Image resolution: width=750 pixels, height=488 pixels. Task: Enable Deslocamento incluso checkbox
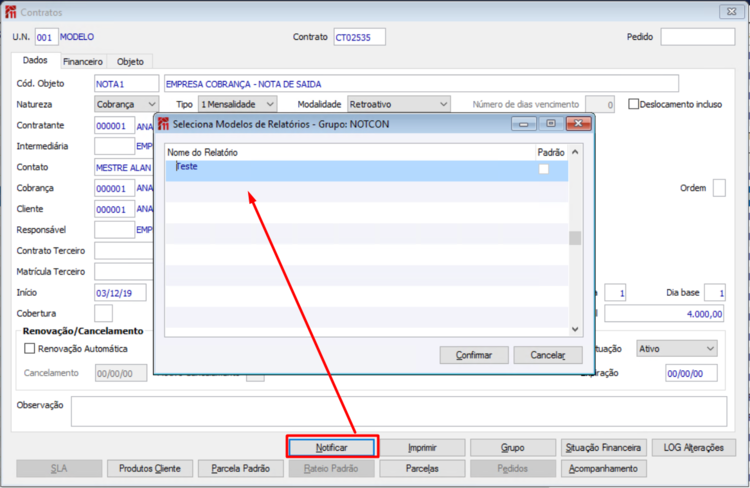click(633, 104)
